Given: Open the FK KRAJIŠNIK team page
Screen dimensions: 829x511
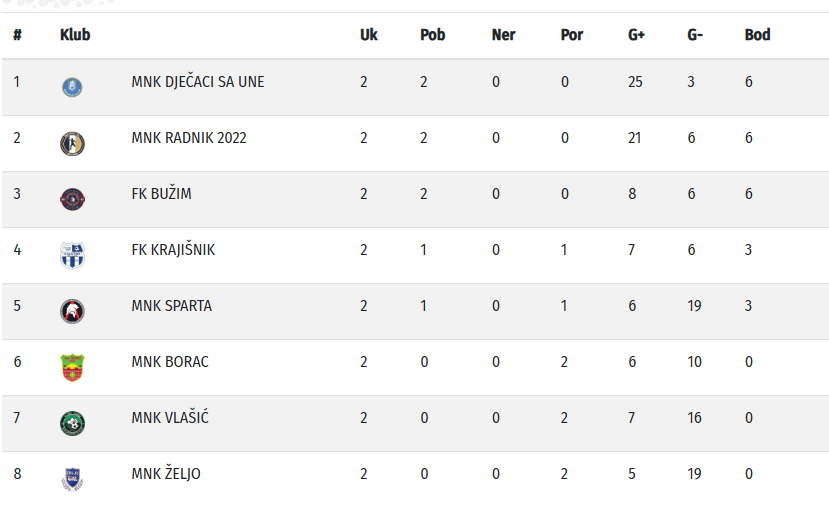Looking at the screenshot, I should 173,250.
